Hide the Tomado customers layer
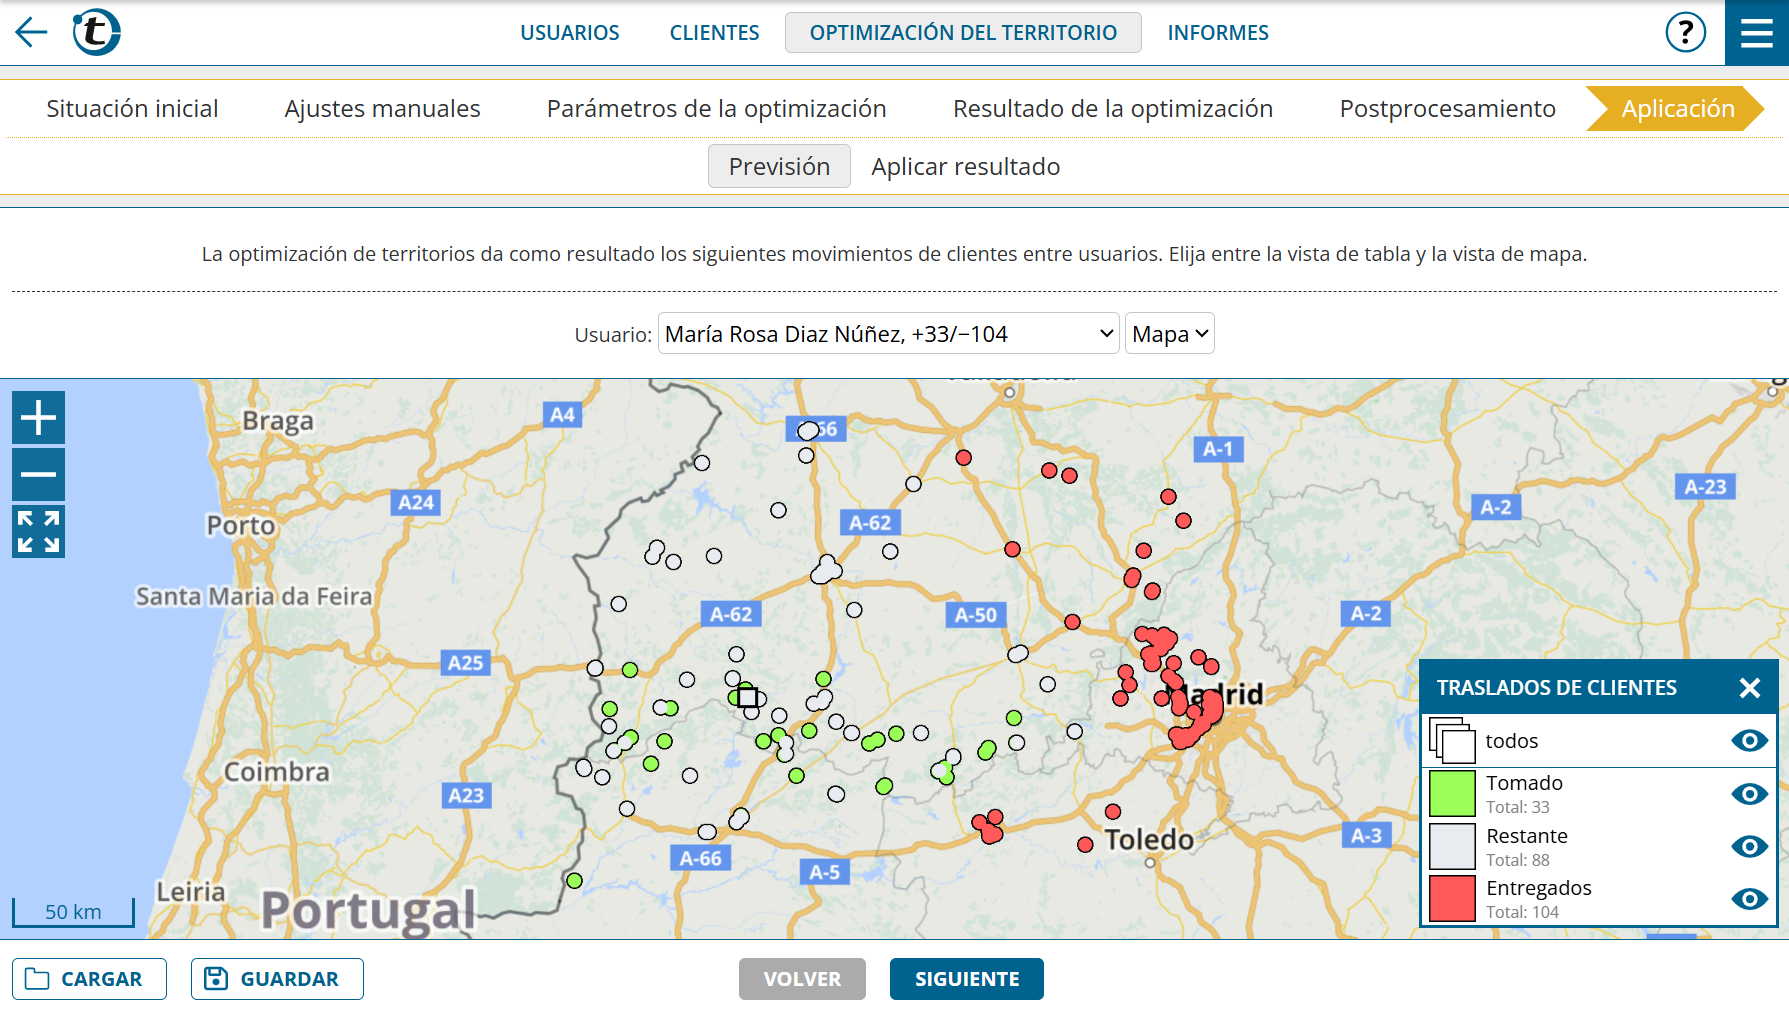The height and width of the screenshot is (1013, 1789). pos(1748,794)
